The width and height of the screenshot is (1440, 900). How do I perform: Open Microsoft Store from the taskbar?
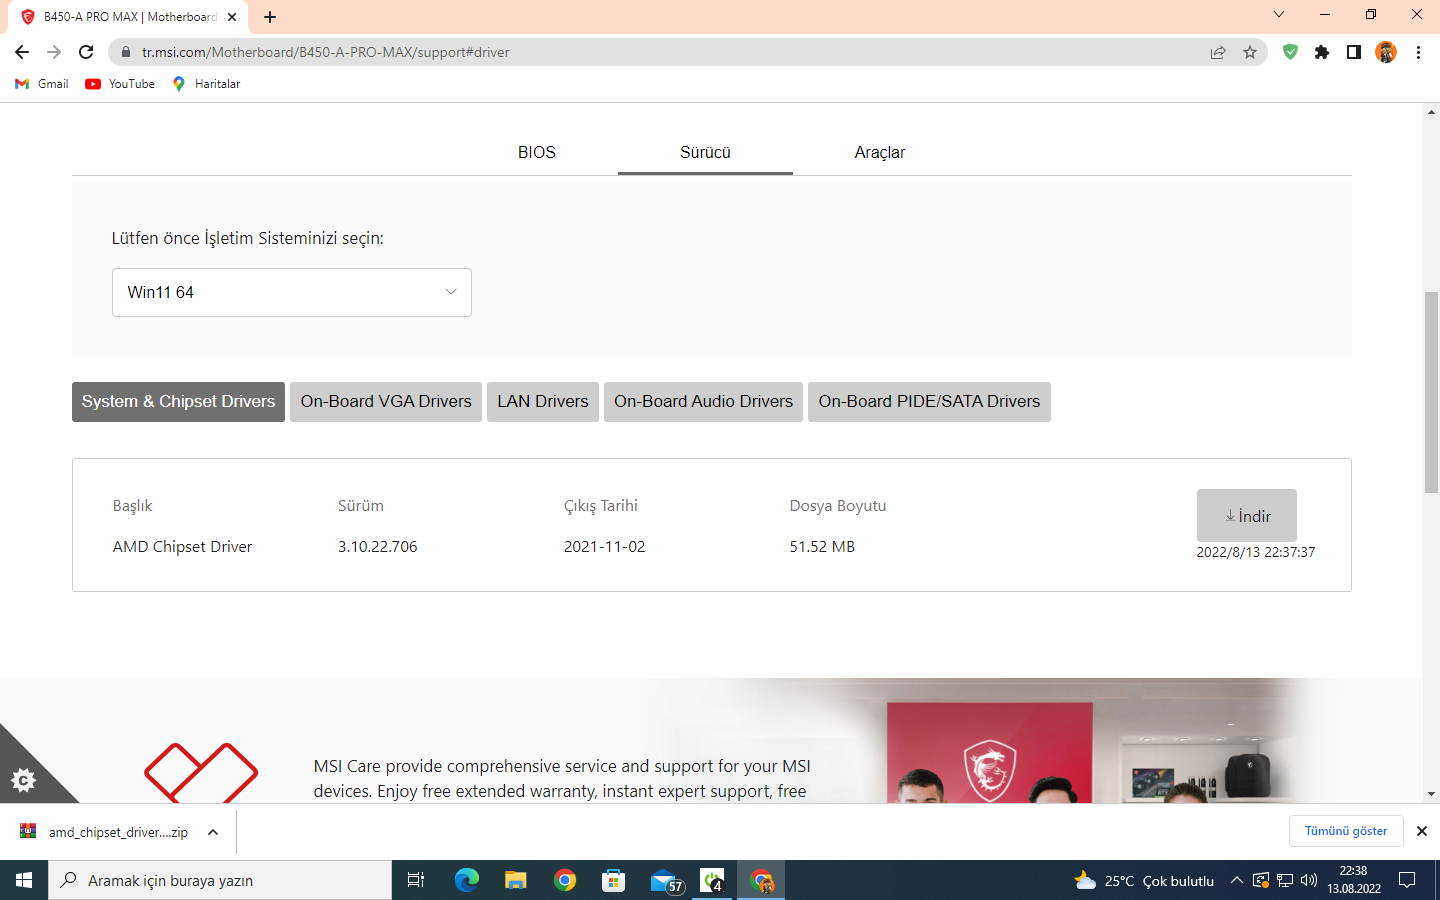[x=614, y=880]
